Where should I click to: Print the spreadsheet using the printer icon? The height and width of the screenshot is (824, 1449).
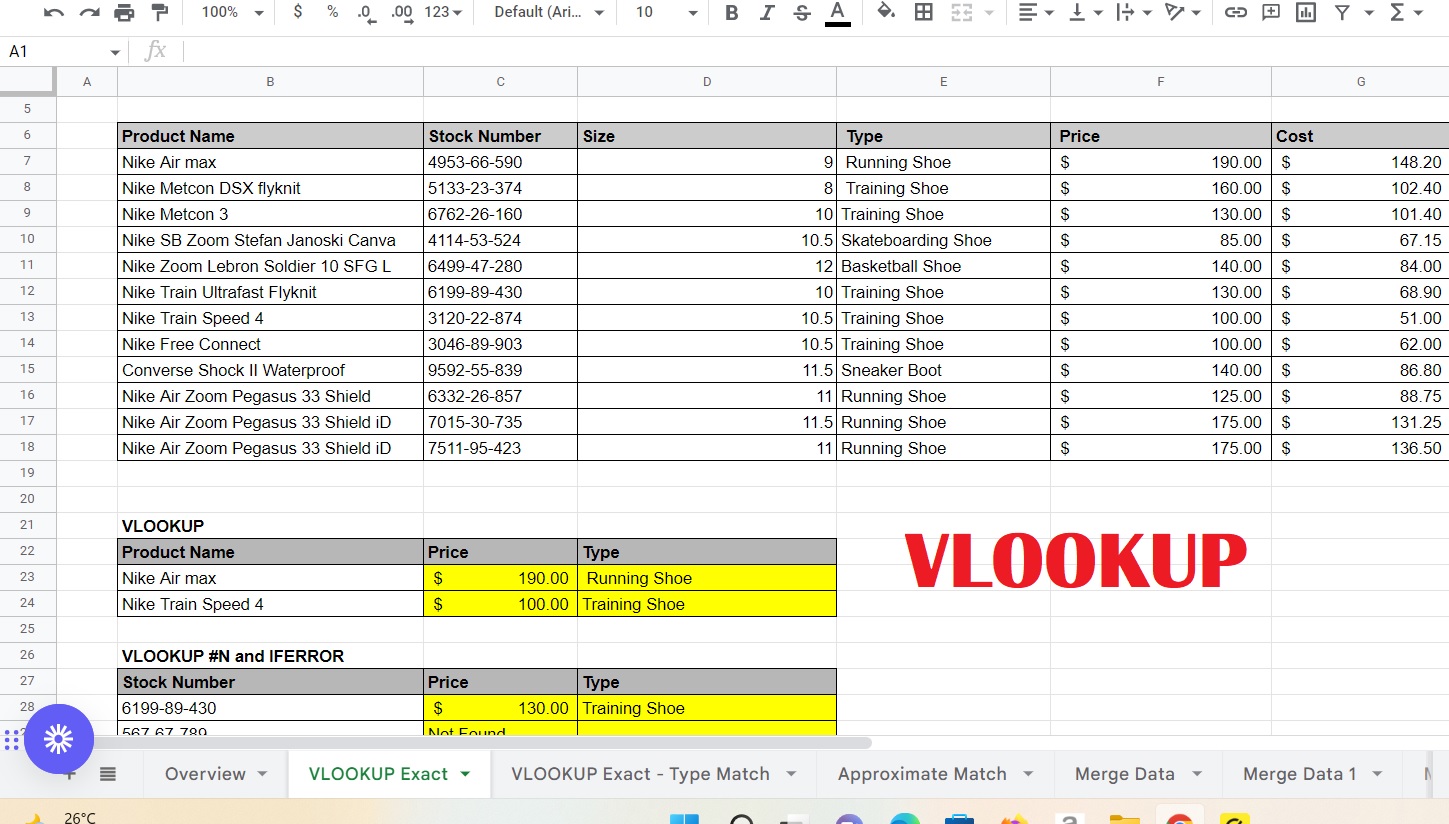pyautogui.click(x=124, y=13)
